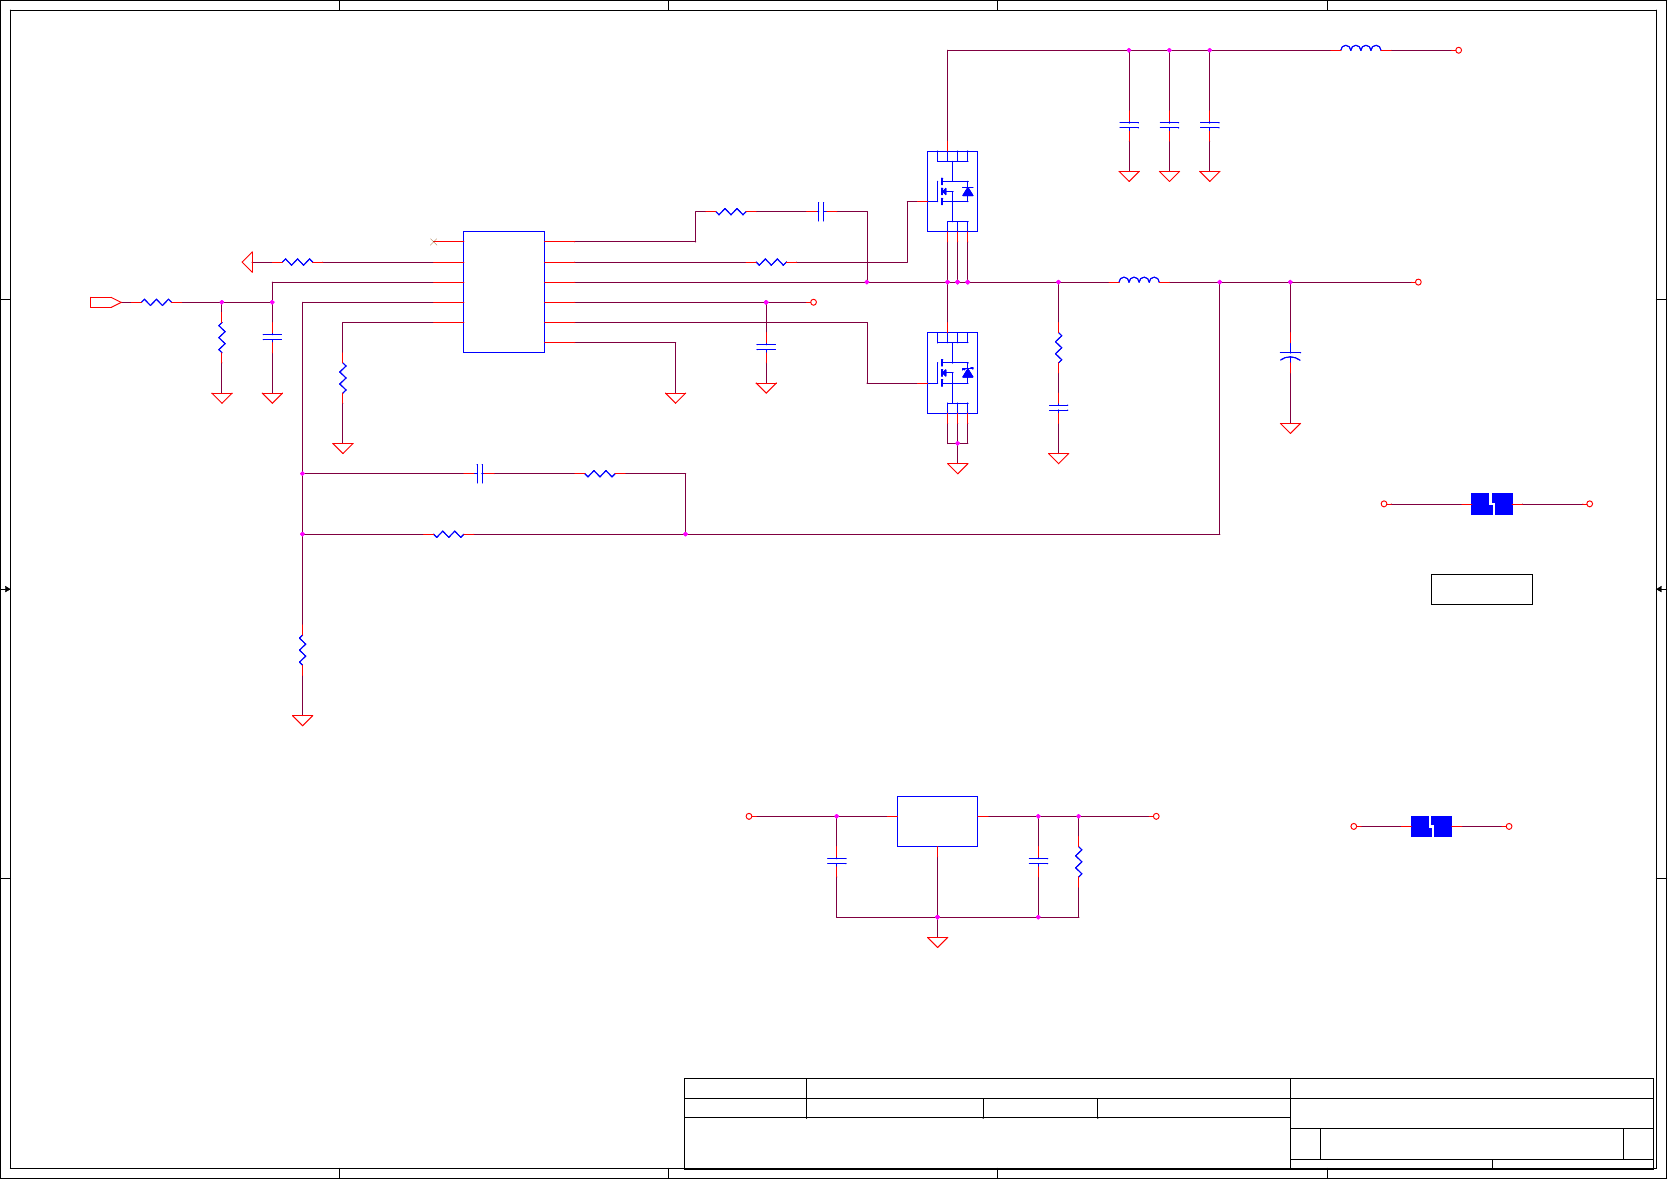Select the resistor at the regulator output
1668x1179 pixels.
point(1079,862)
